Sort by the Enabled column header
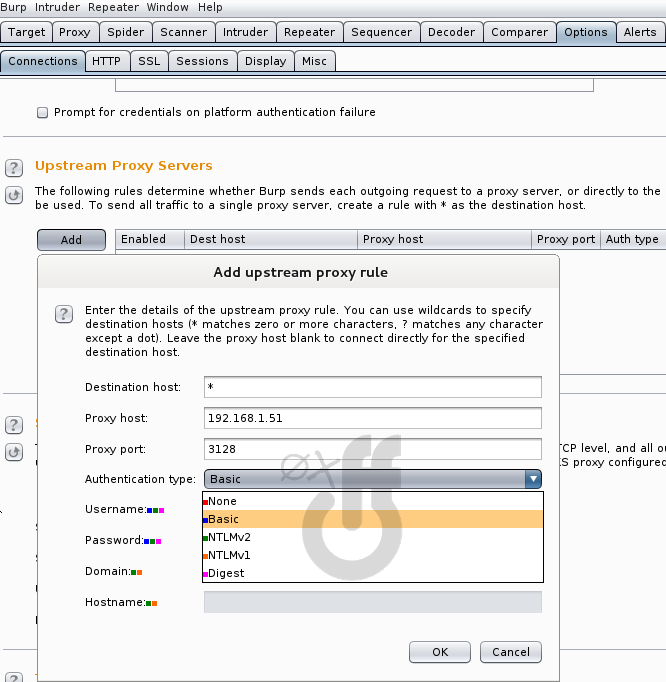666x682 pixels. click(150, 239)
